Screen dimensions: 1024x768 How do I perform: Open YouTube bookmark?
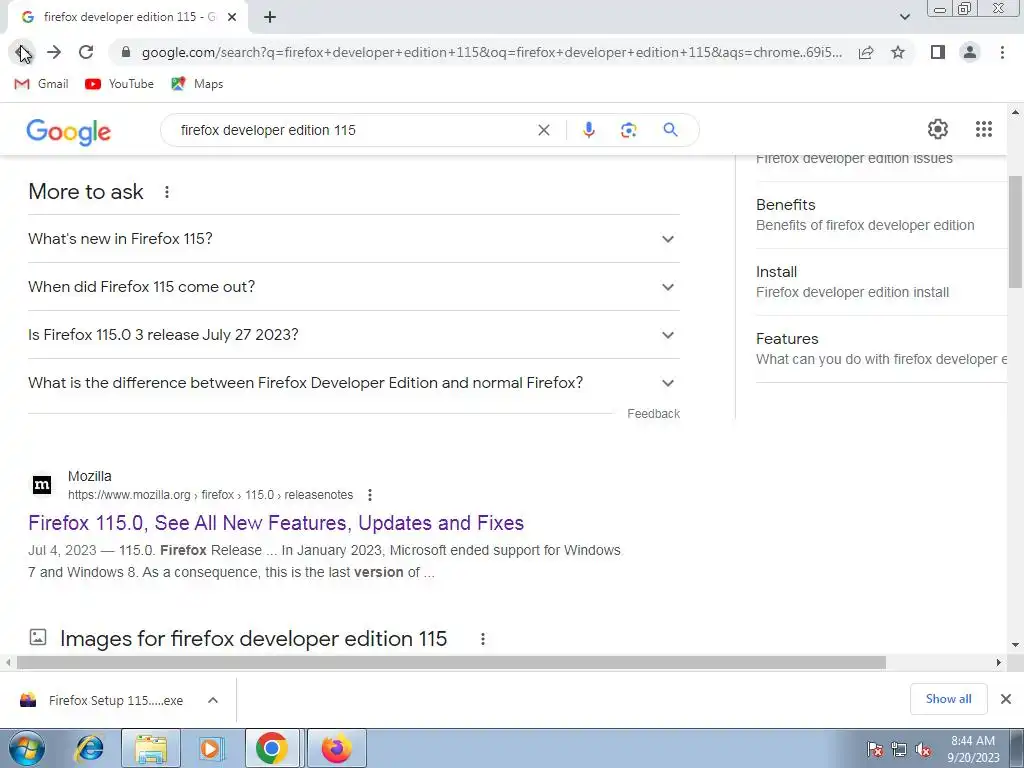pyautogui.click(x=120, y=84)
